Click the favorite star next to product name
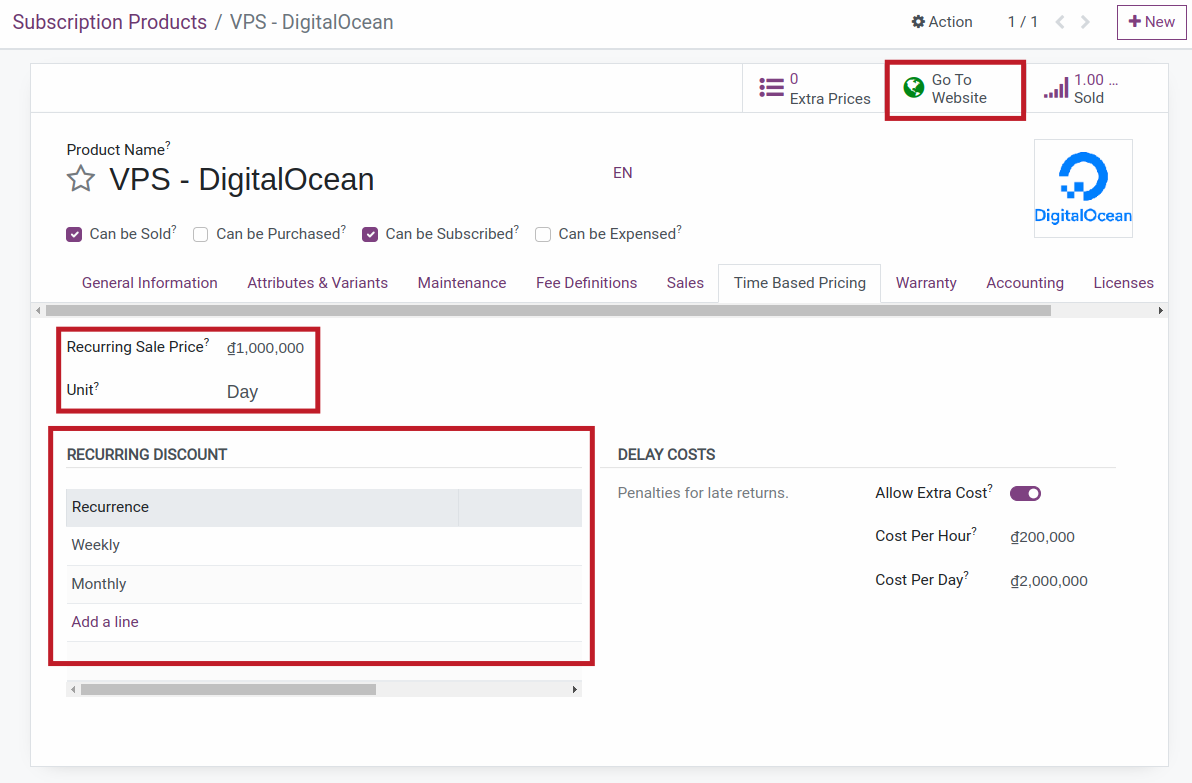Viewport: 1192px width, 783px height. [81, 179]
